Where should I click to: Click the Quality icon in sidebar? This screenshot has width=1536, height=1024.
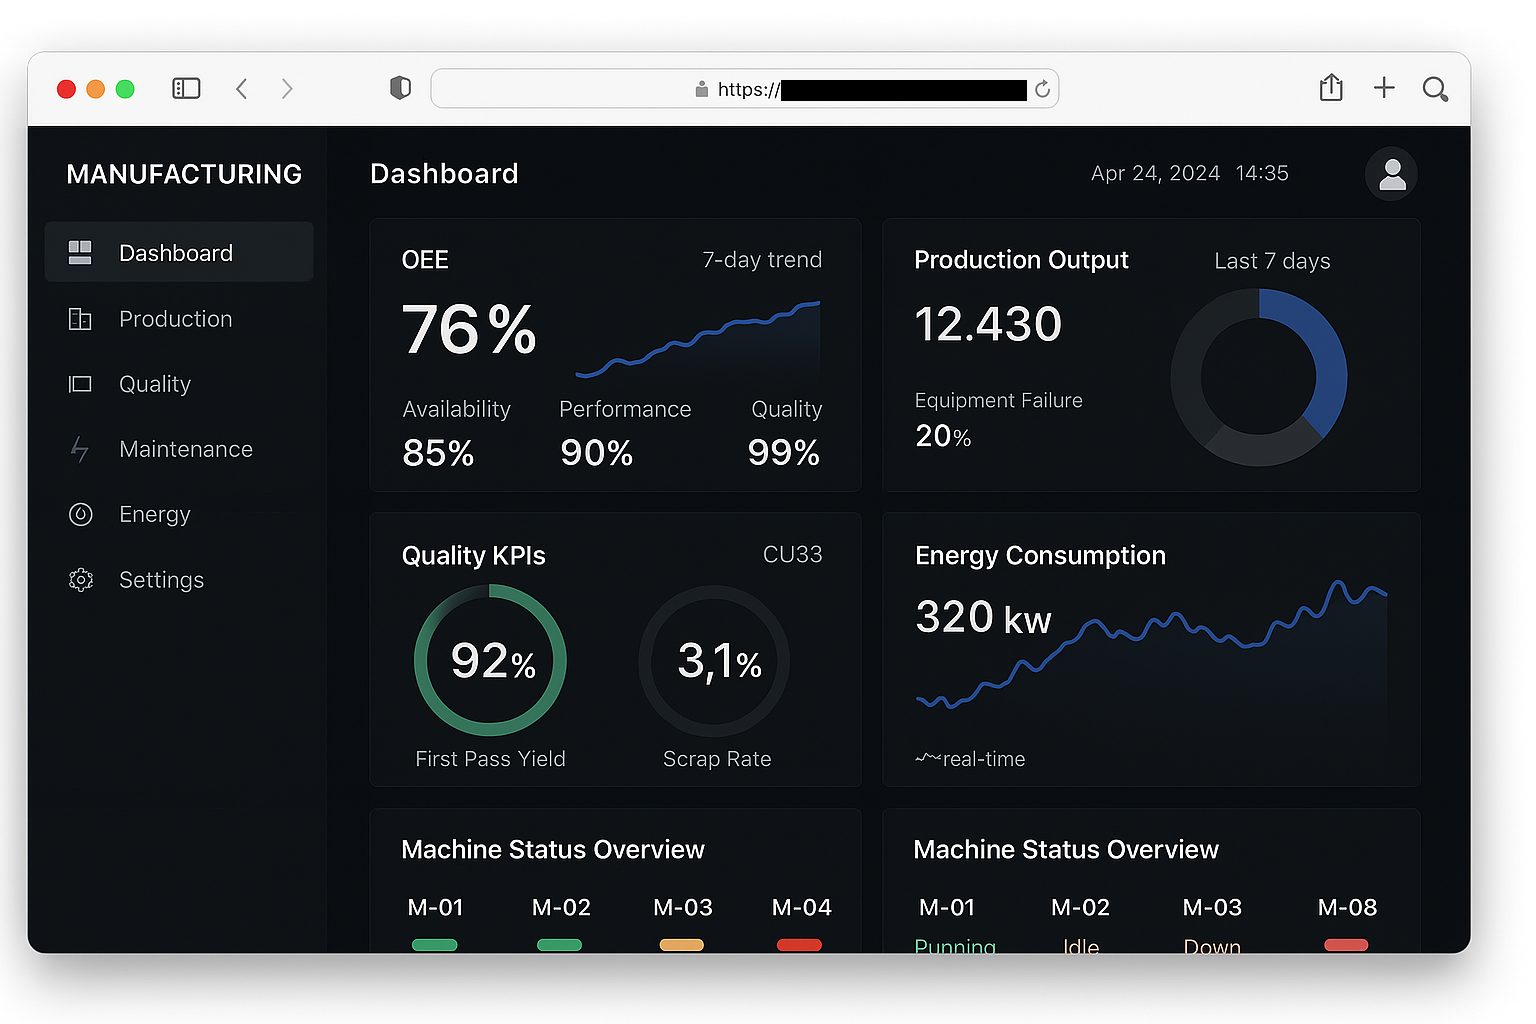pyautogui.click(x=80, y=384)
